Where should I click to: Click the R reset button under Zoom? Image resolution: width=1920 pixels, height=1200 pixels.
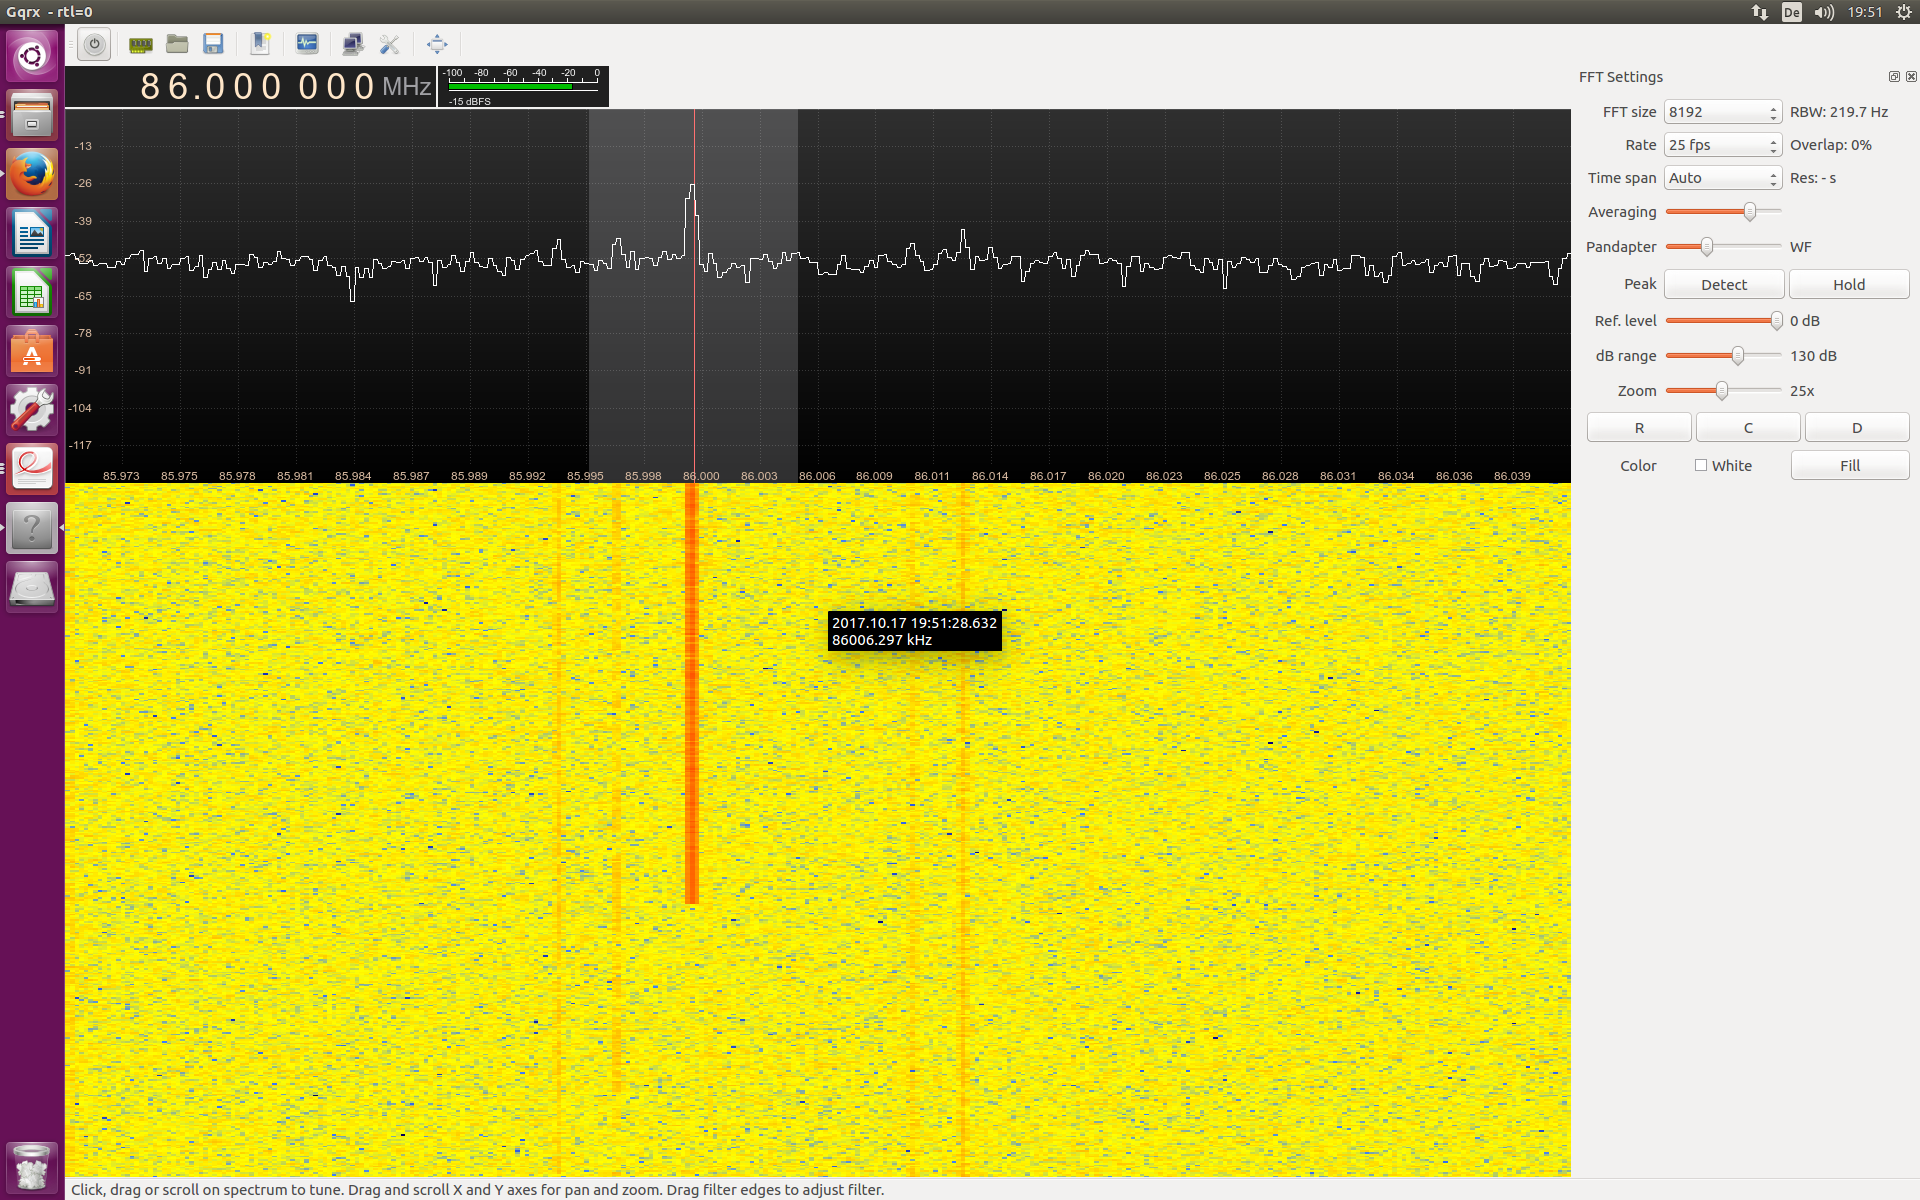click(1639, 427)
